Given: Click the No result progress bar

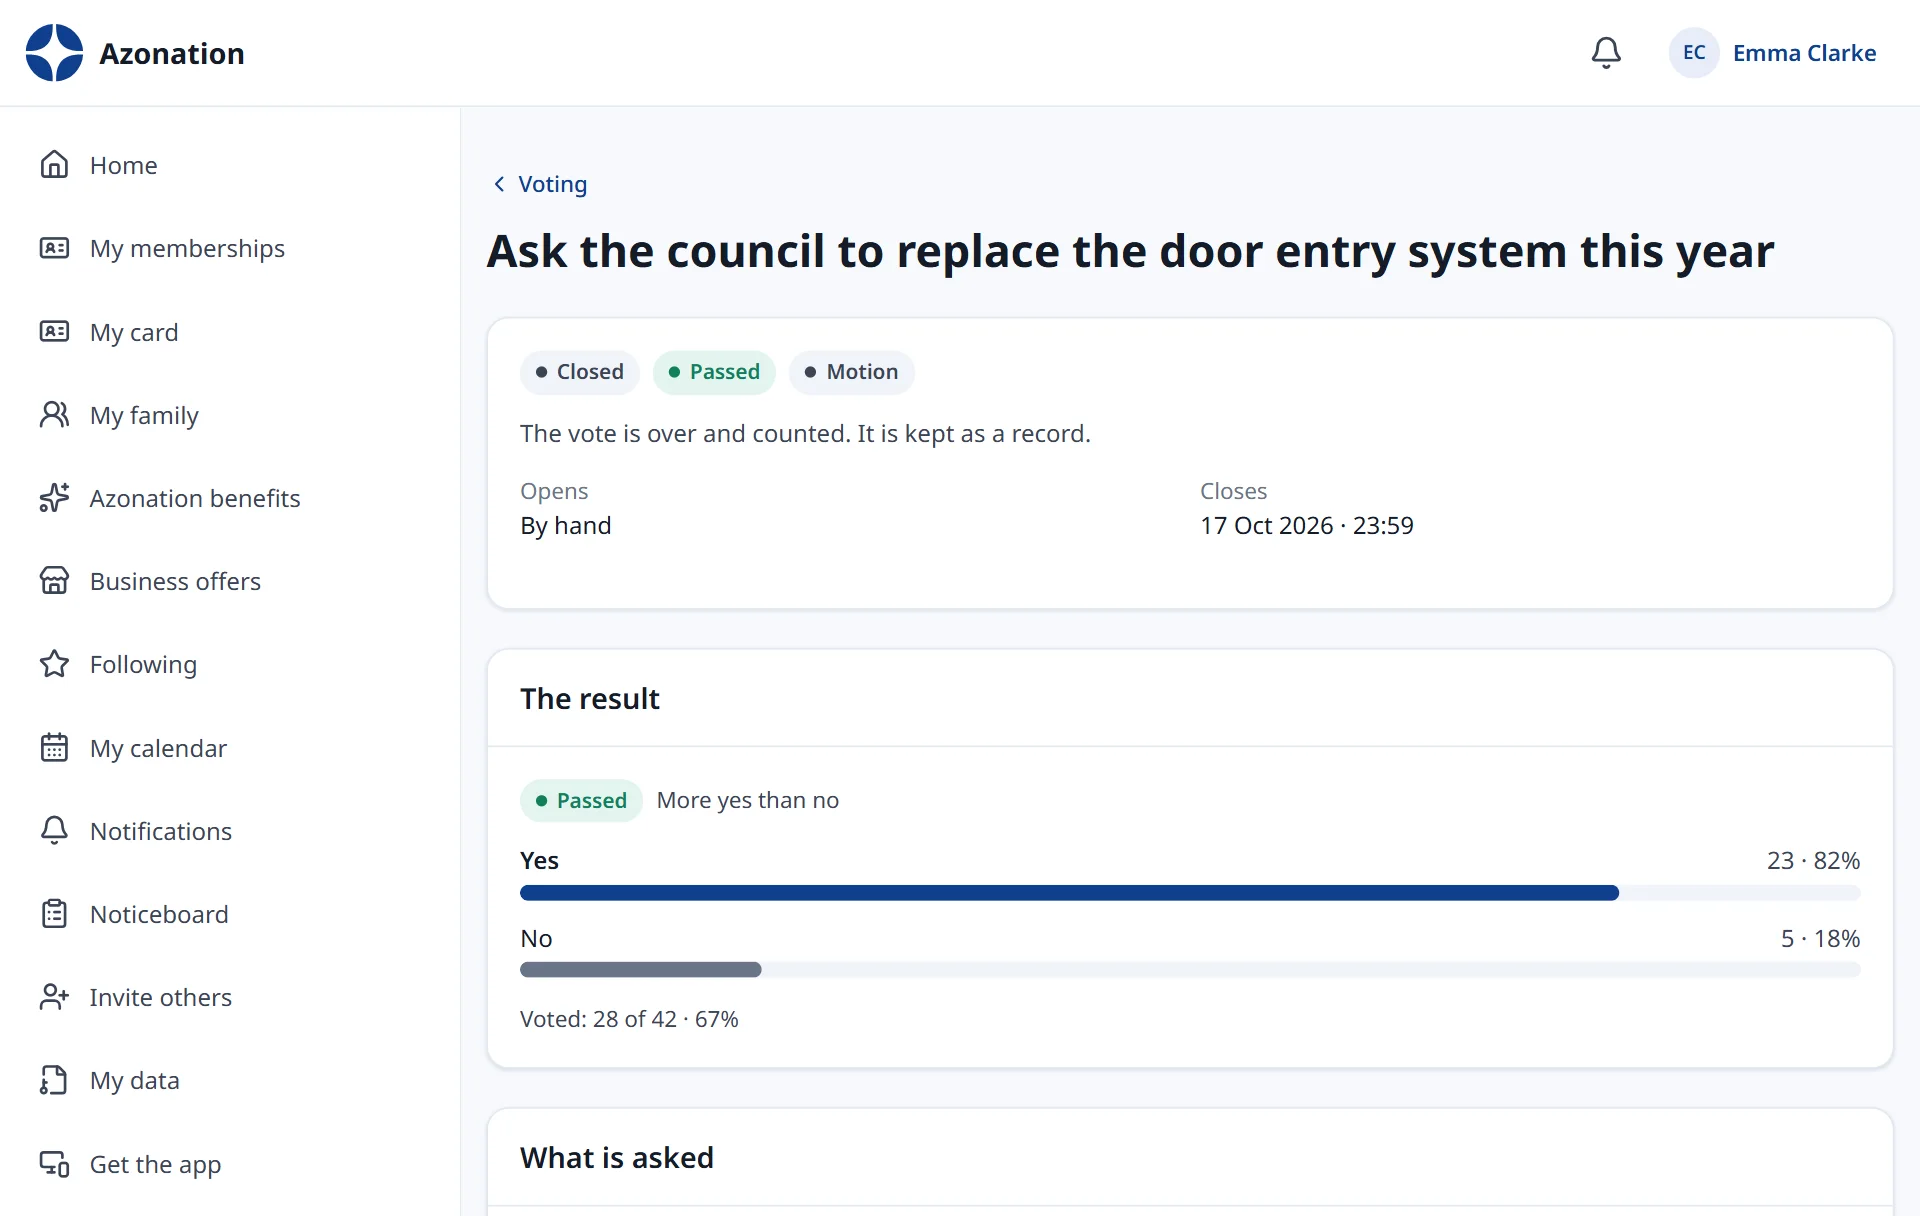Looking at the screenshot, I should click(x=1190, y=970).
